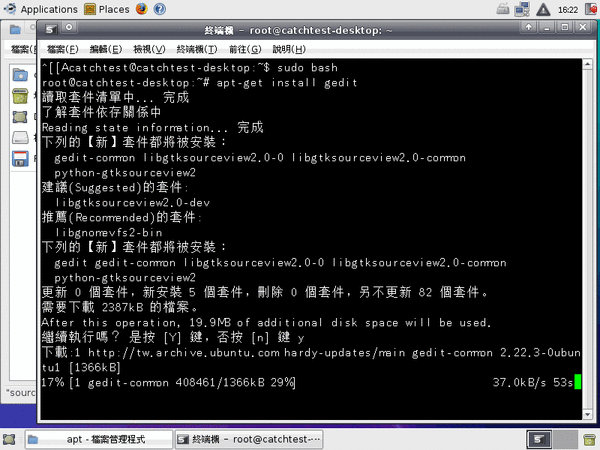
Task: Open the terminal 編輯(E) menu
Action: point(106,49)
